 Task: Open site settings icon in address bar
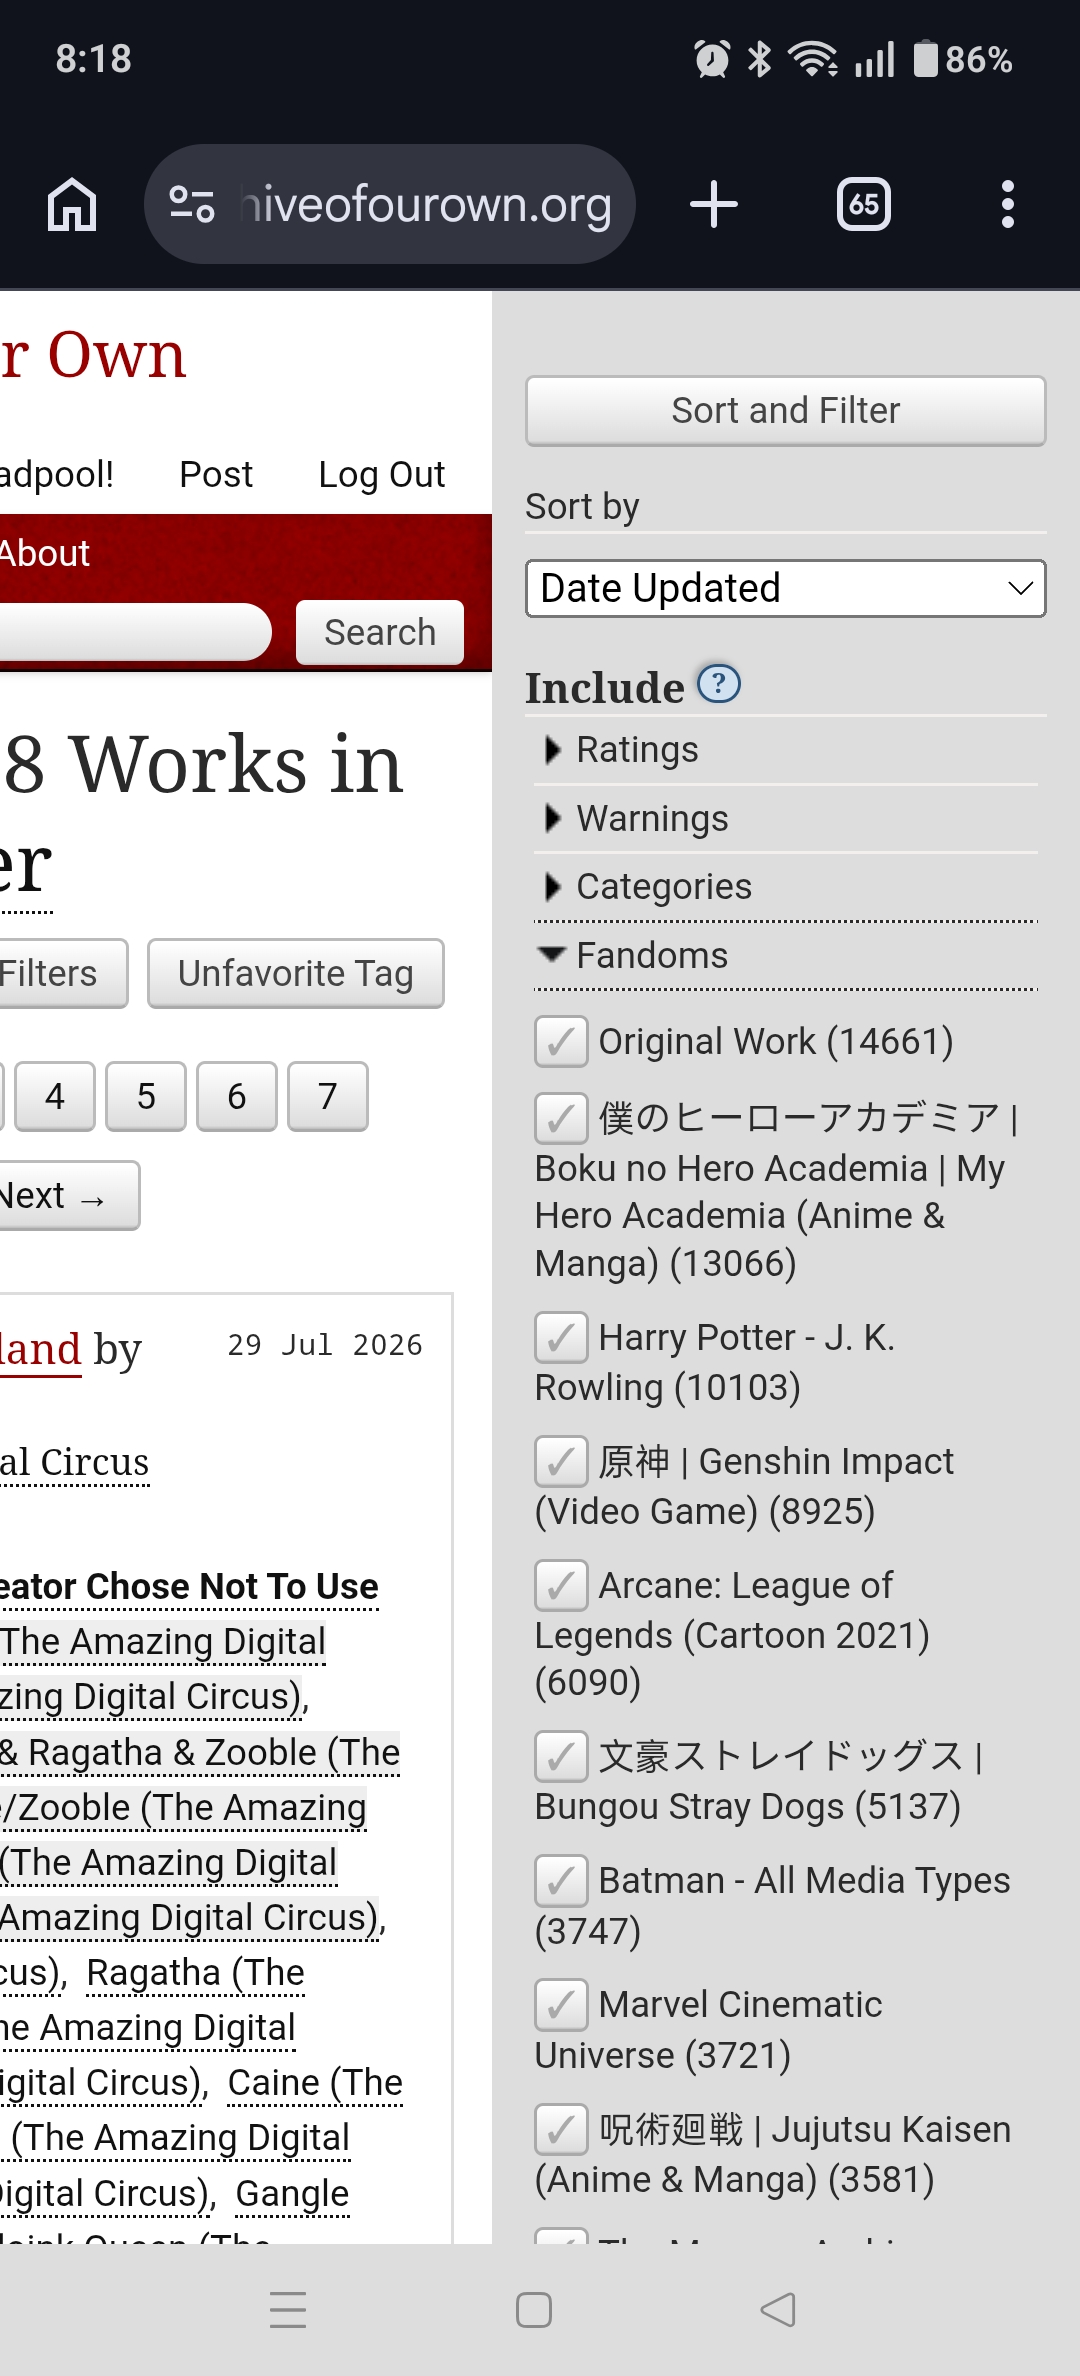coord(192,204)
